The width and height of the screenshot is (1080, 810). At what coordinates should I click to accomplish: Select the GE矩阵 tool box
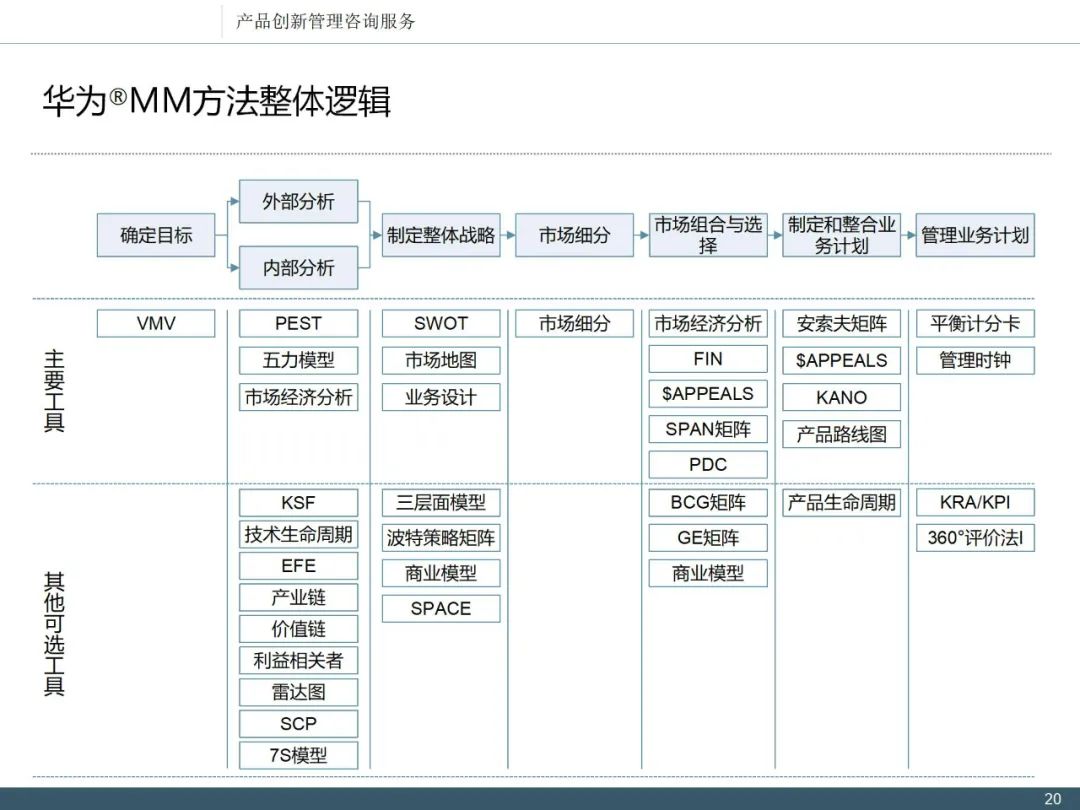coord(708,538)
